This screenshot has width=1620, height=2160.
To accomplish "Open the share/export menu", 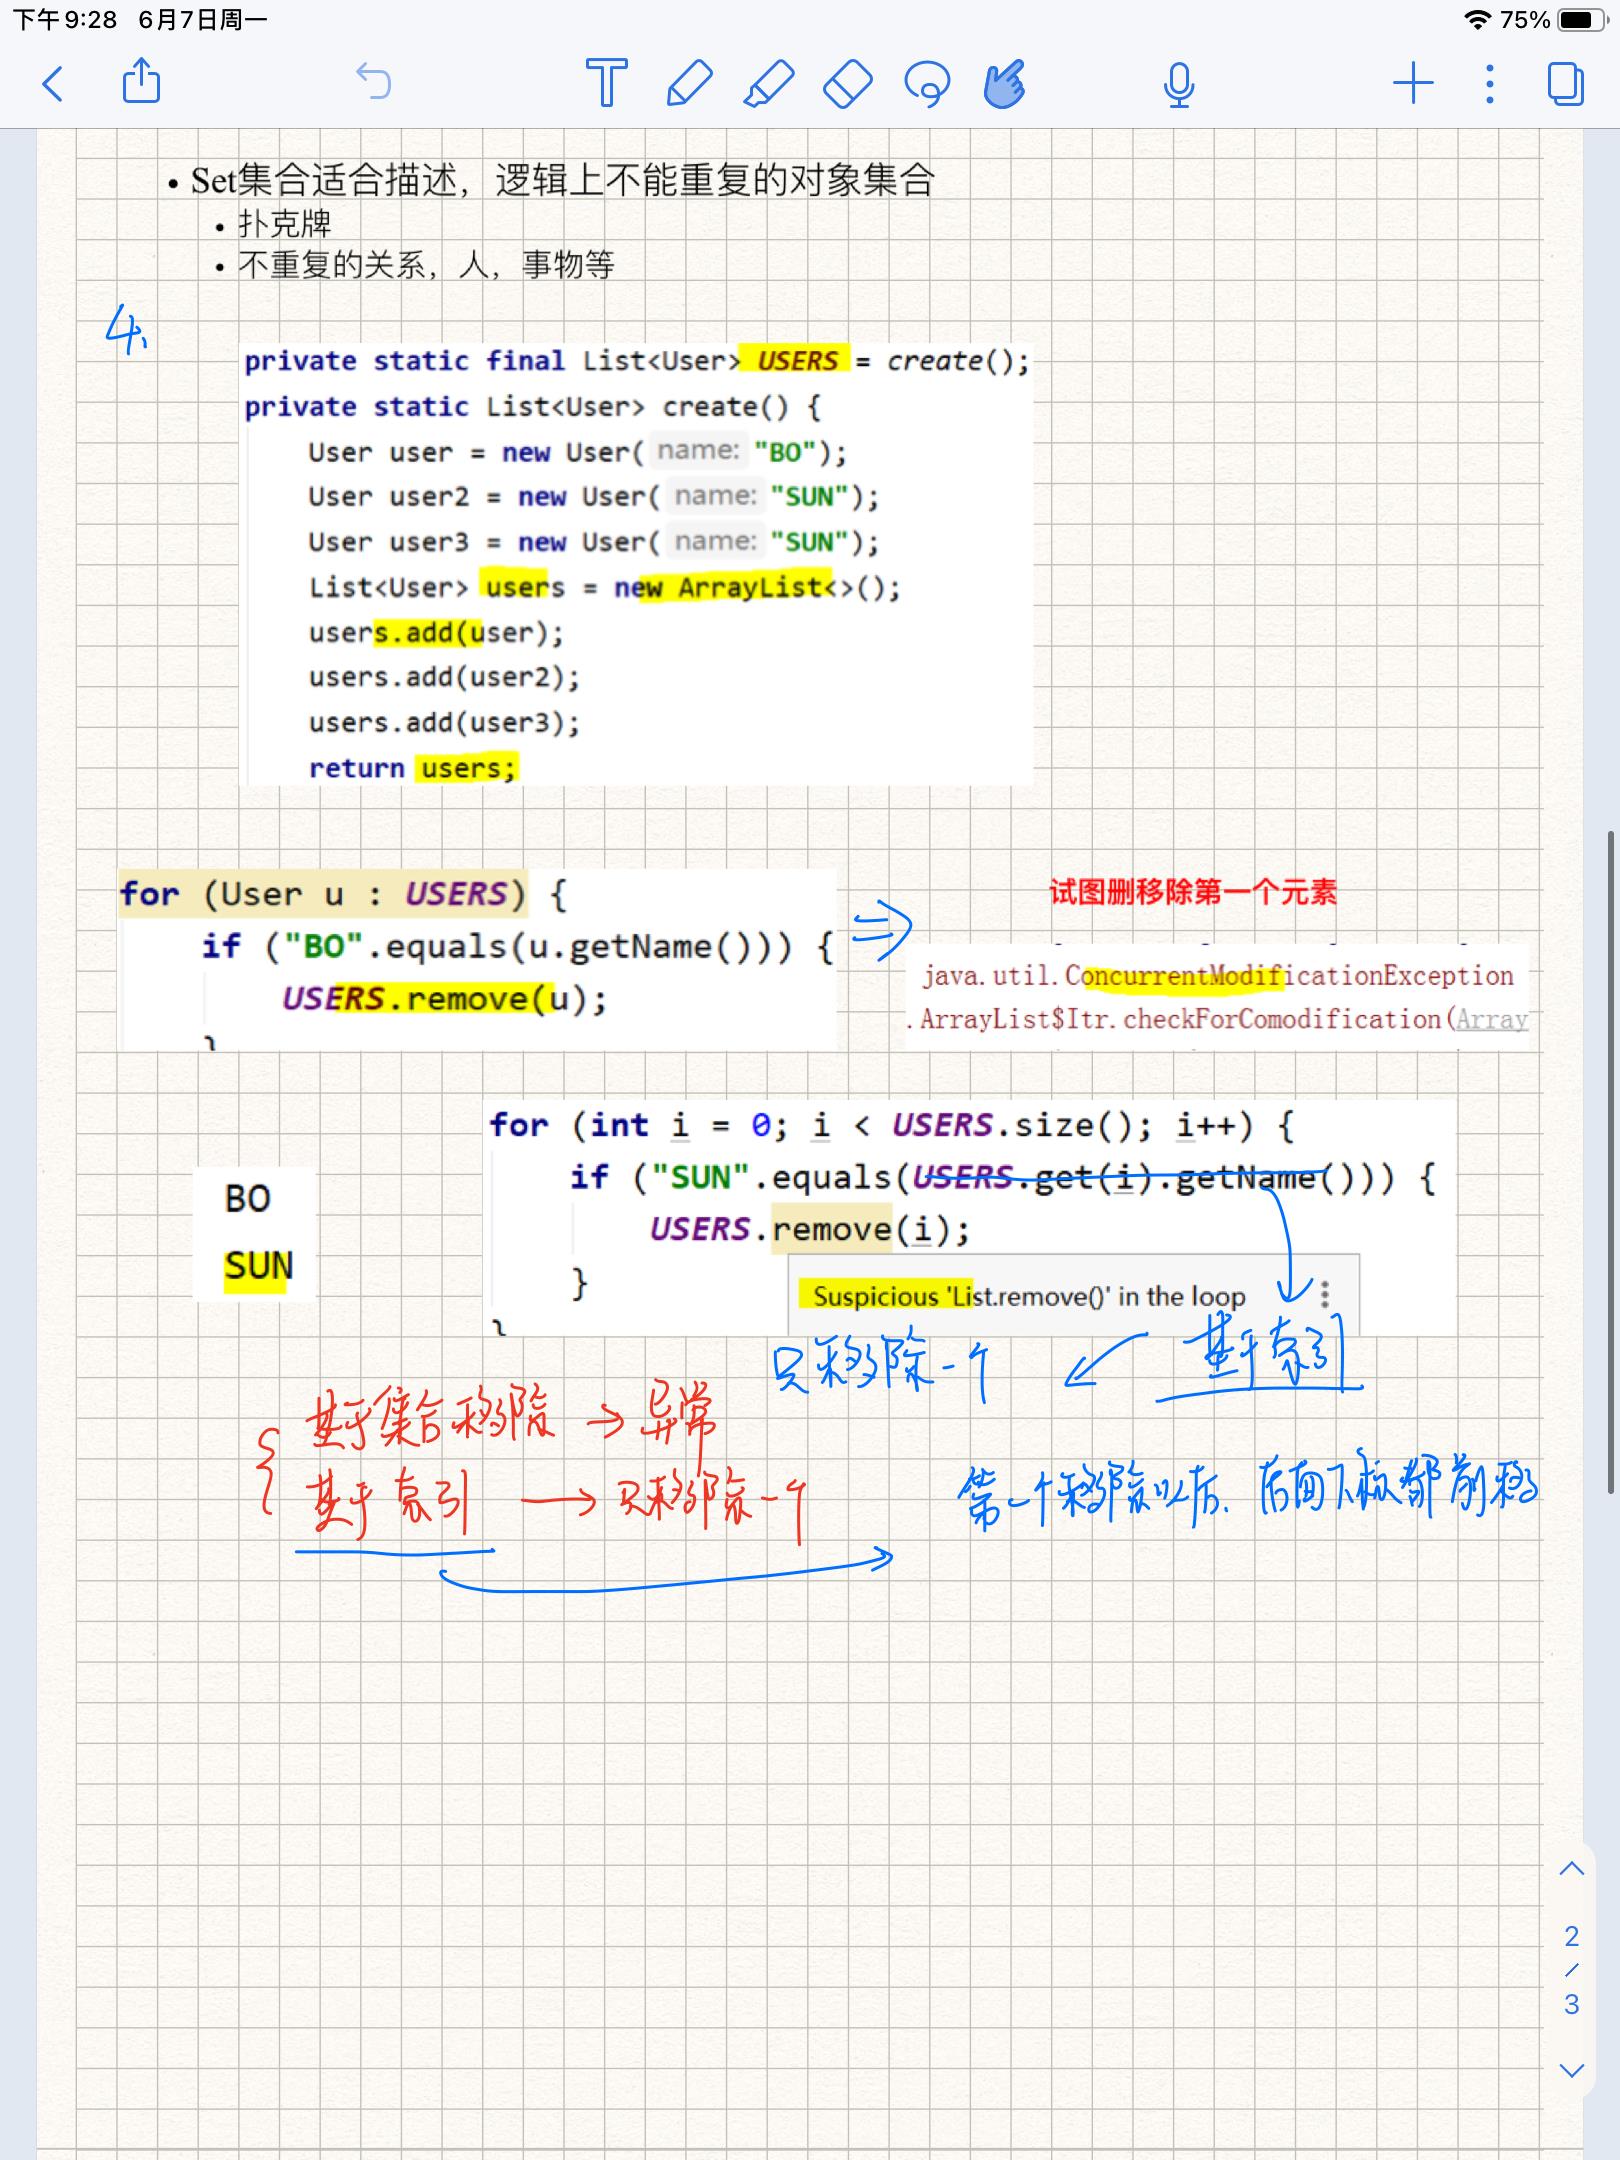I will 141,81.
